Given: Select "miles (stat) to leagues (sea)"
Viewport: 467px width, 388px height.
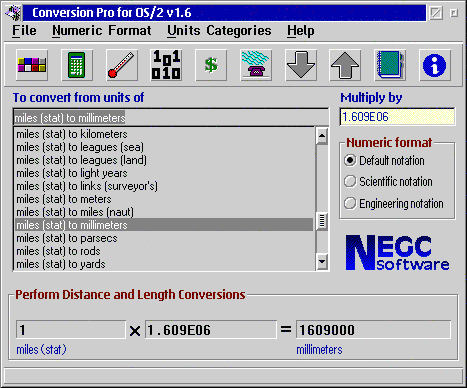Looking at the screenshot, I should tap(164, 147).
